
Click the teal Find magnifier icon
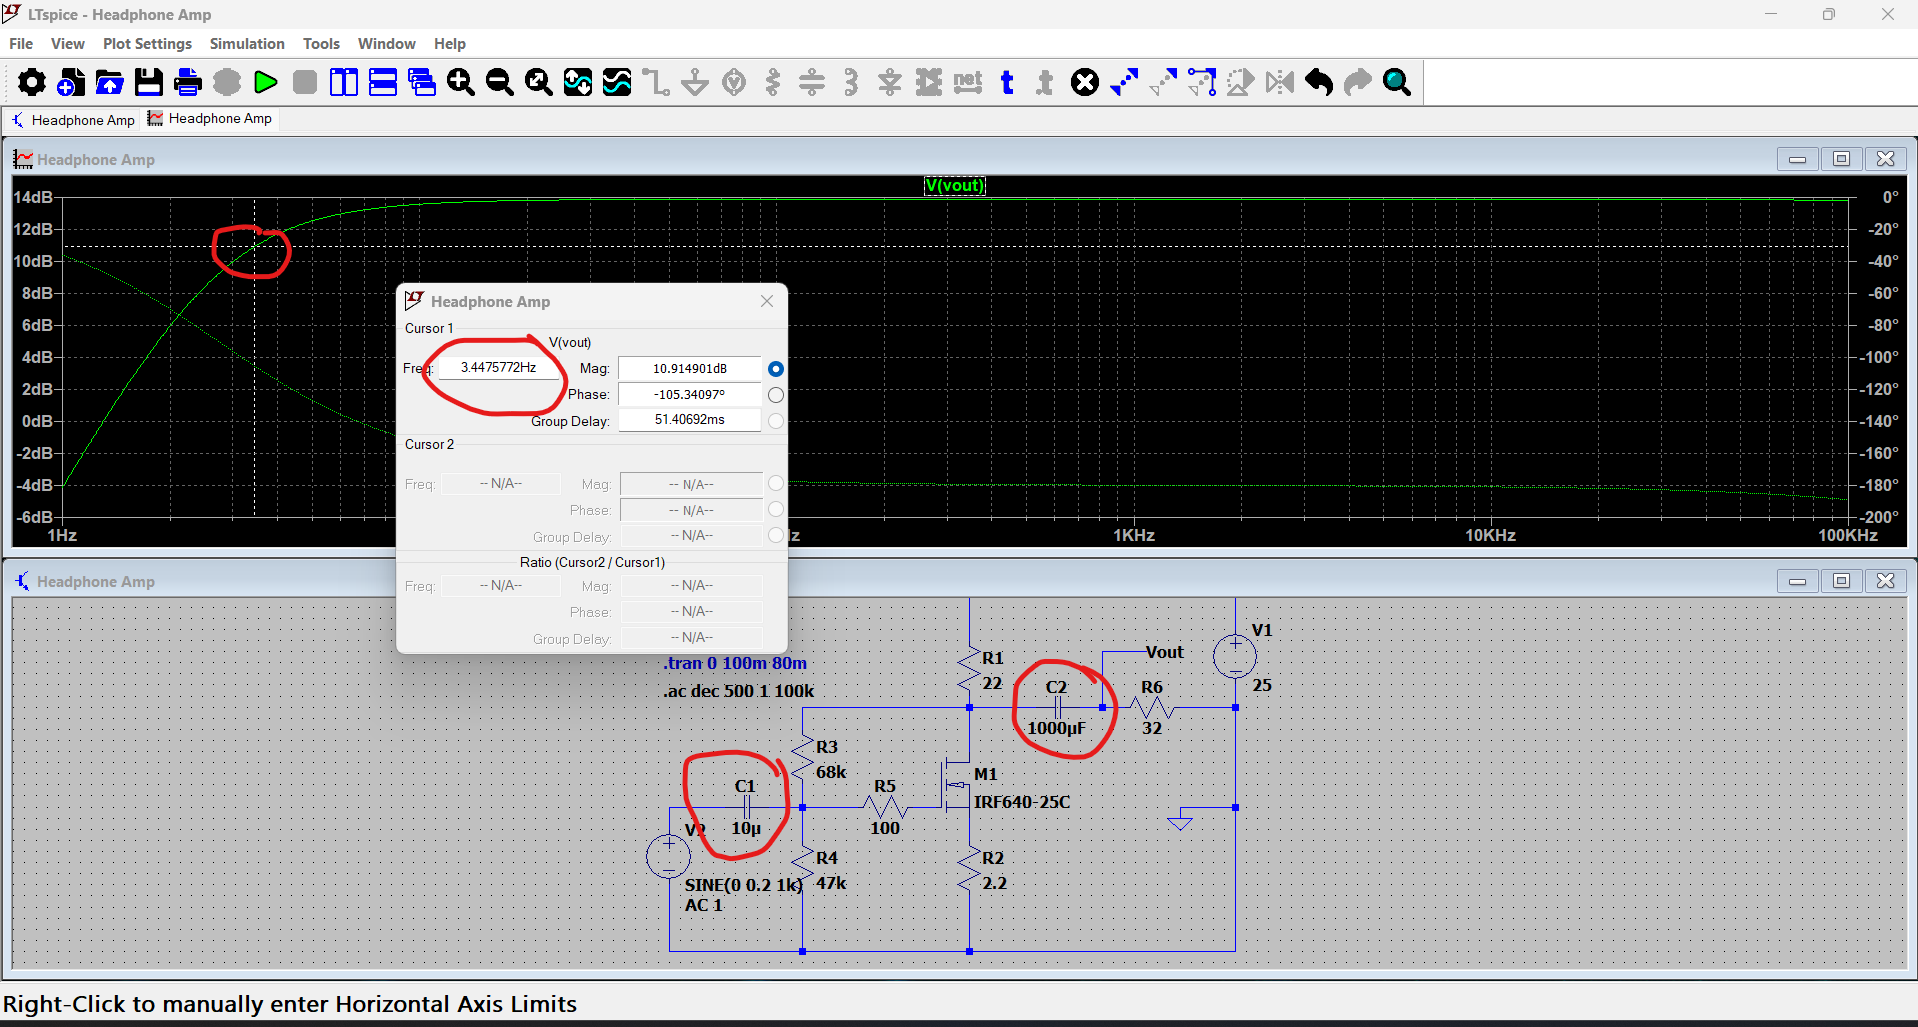pos(1397,82)
